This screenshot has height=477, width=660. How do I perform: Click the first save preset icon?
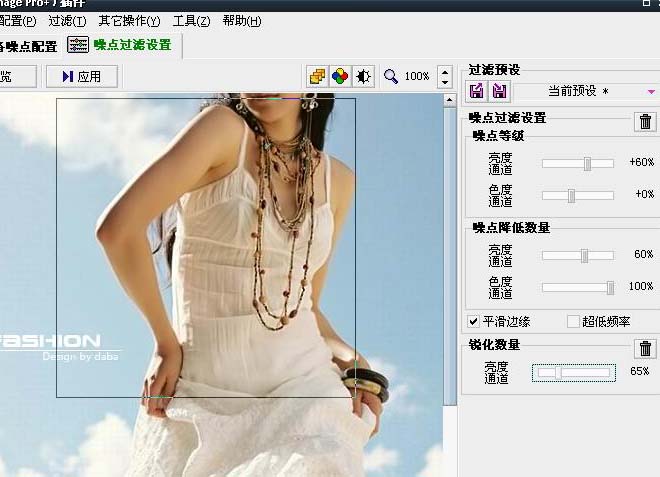(476, 91)
